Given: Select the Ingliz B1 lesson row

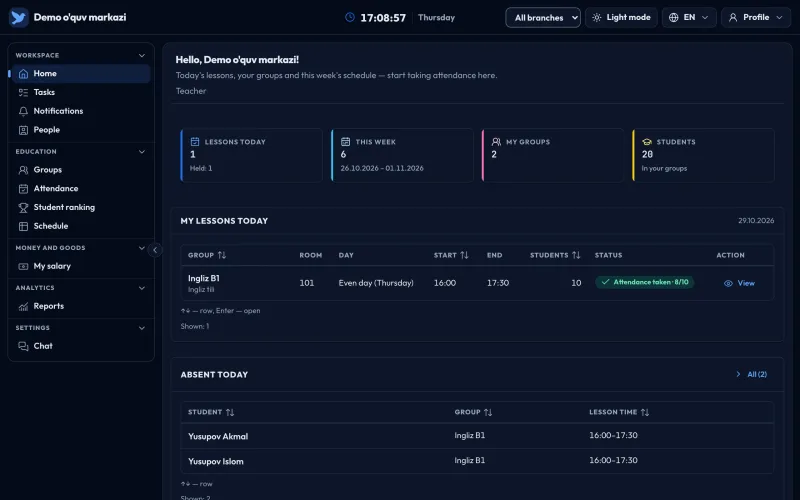Looking at the screenshot, I should tap(477, 283).
